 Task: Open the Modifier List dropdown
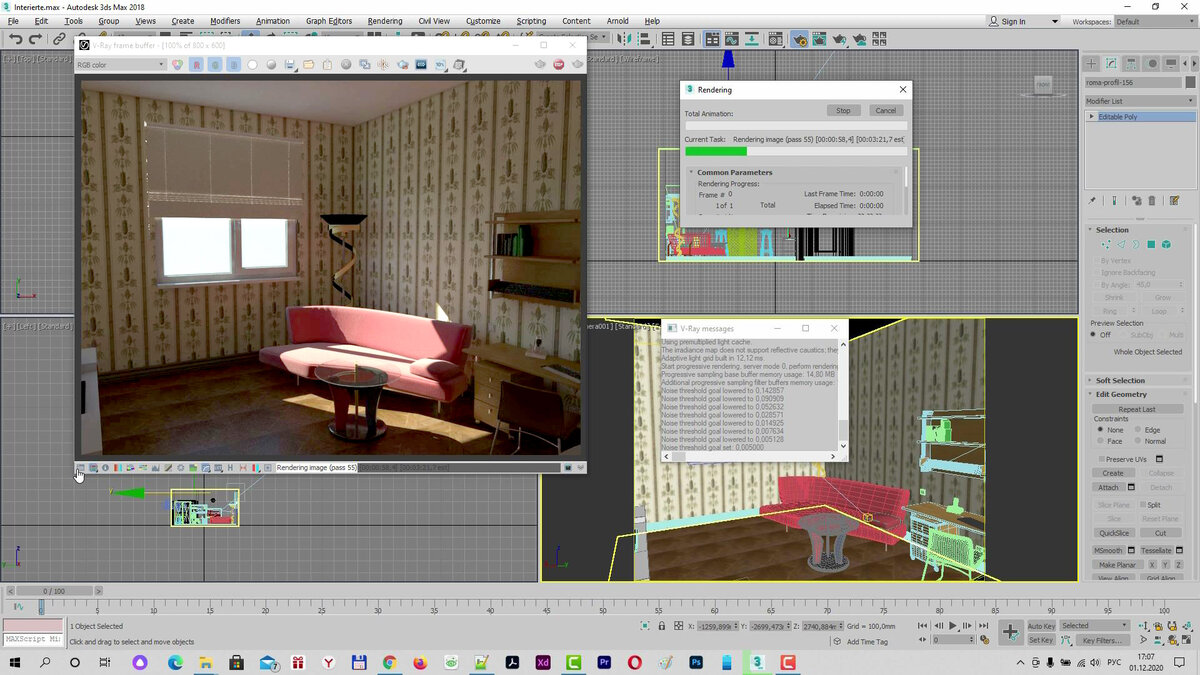point(1140,100)
